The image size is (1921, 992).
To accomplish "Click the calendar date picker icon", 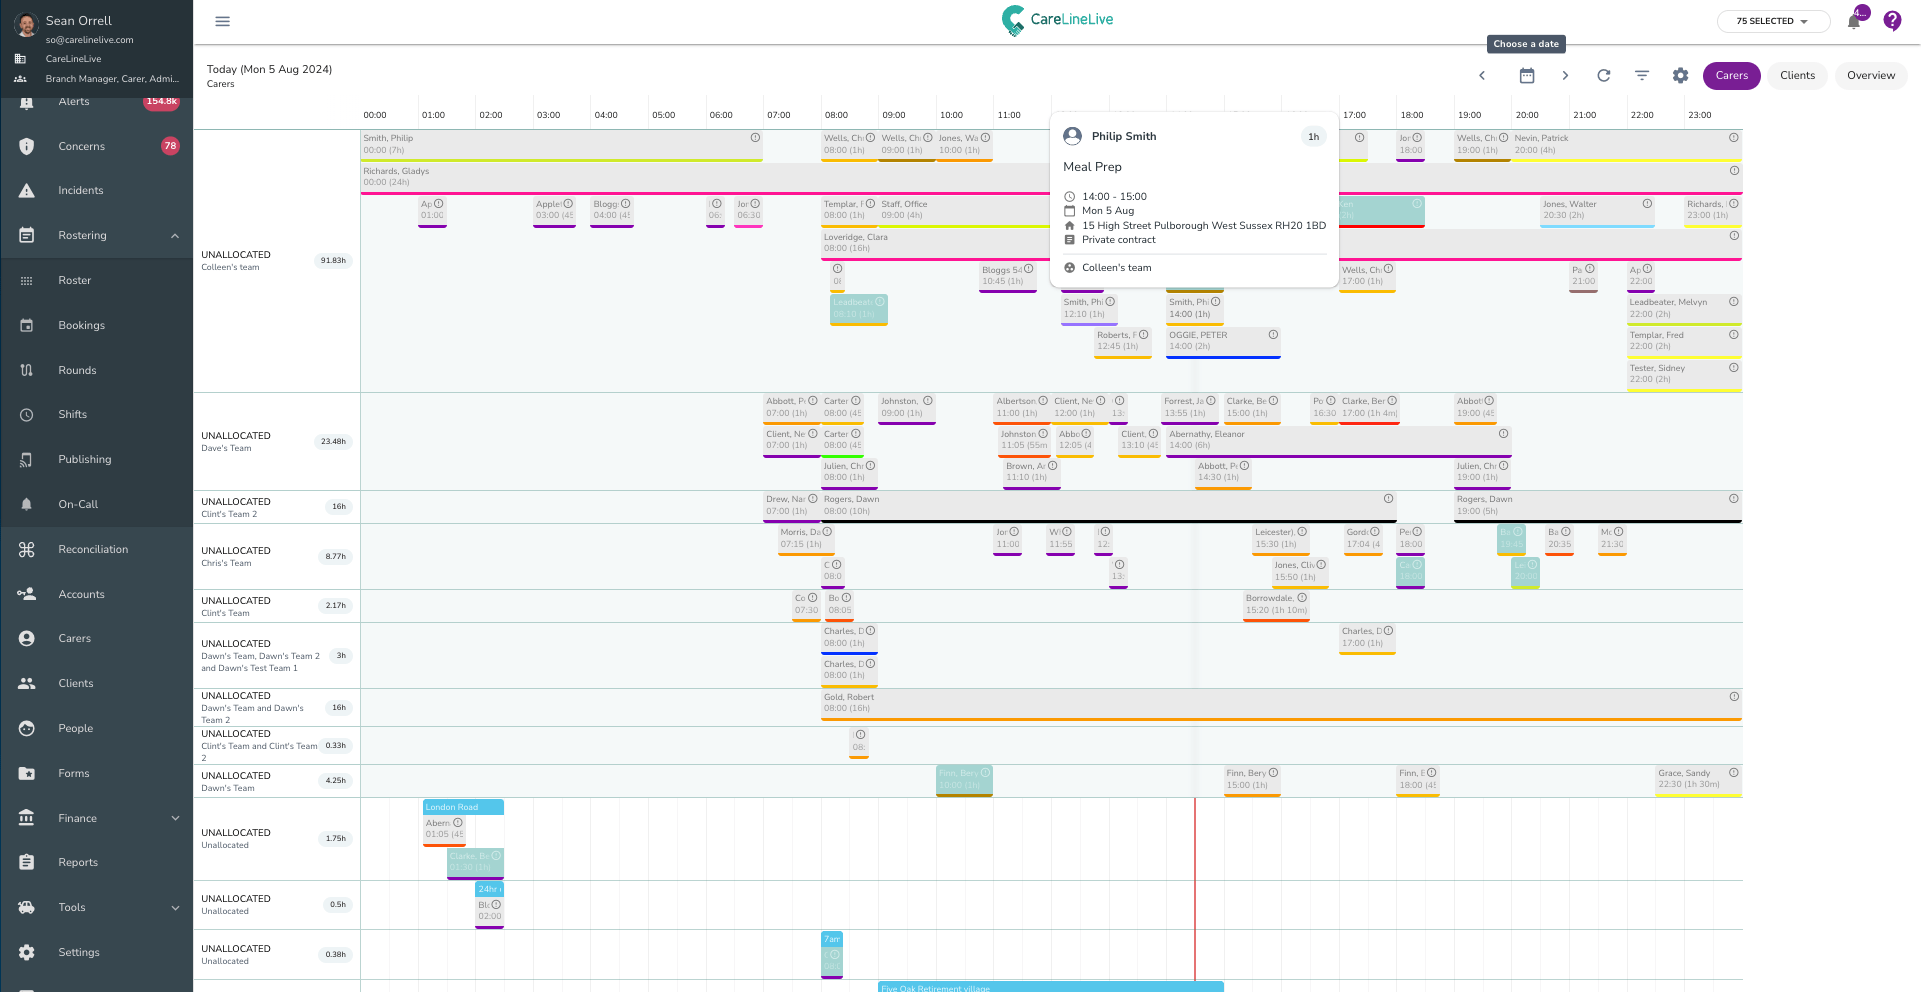I will [1526, 76].
